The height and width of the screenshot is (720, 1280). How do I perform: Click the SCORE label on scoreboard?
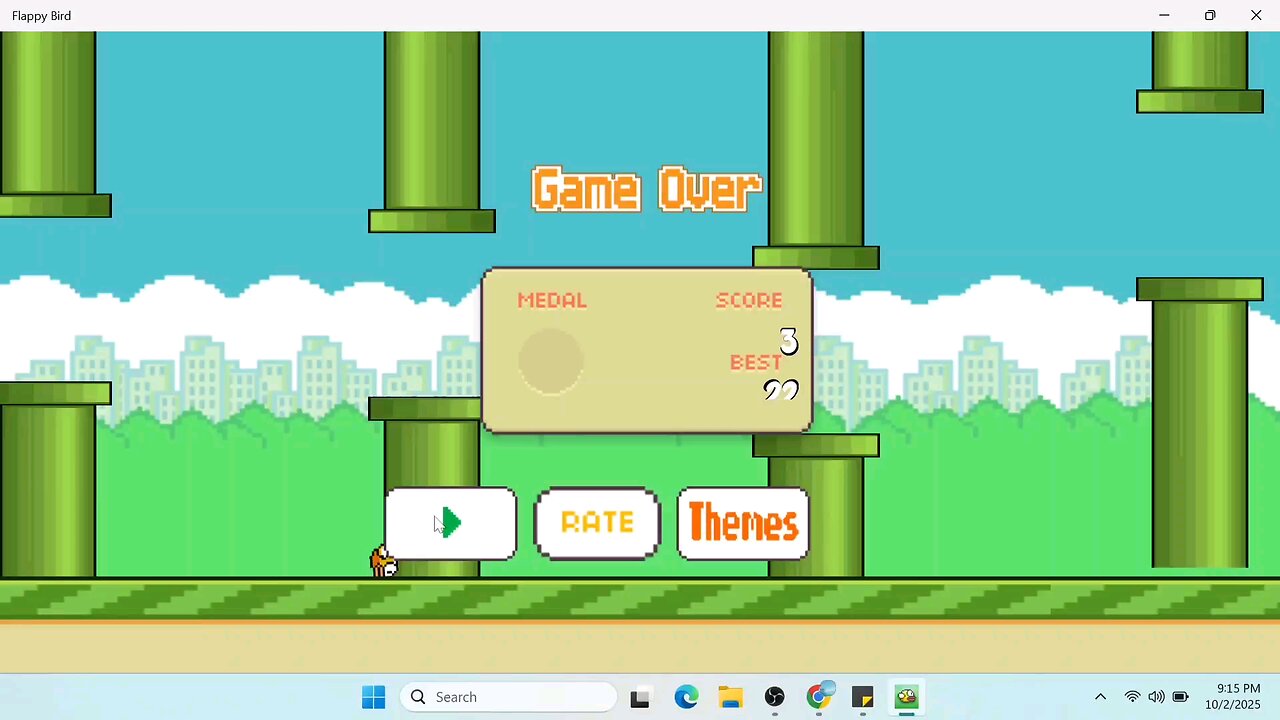749,300
